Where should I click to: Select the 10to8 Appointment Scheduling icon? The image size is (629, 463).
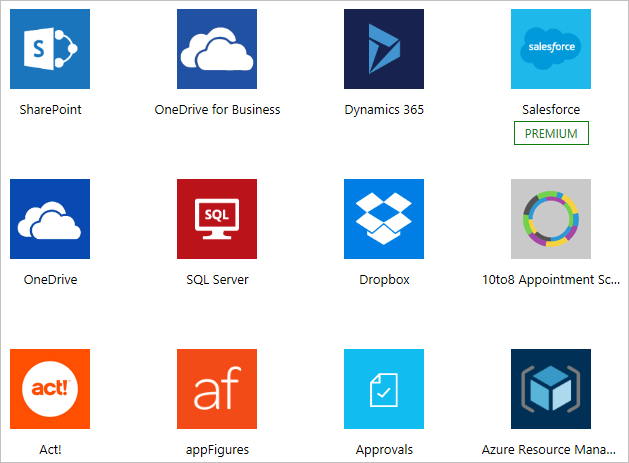551,219
